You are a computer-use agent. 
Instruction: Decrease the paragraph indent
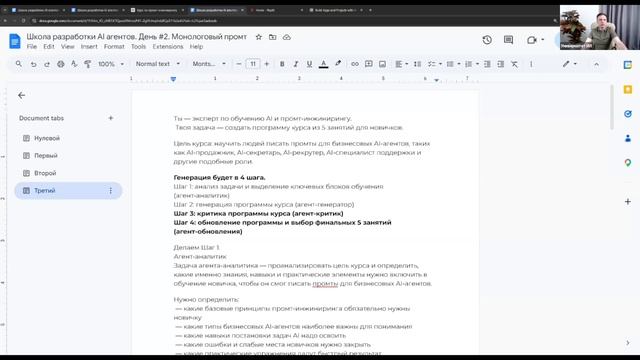pyautogui.click(x=487, y=64)
